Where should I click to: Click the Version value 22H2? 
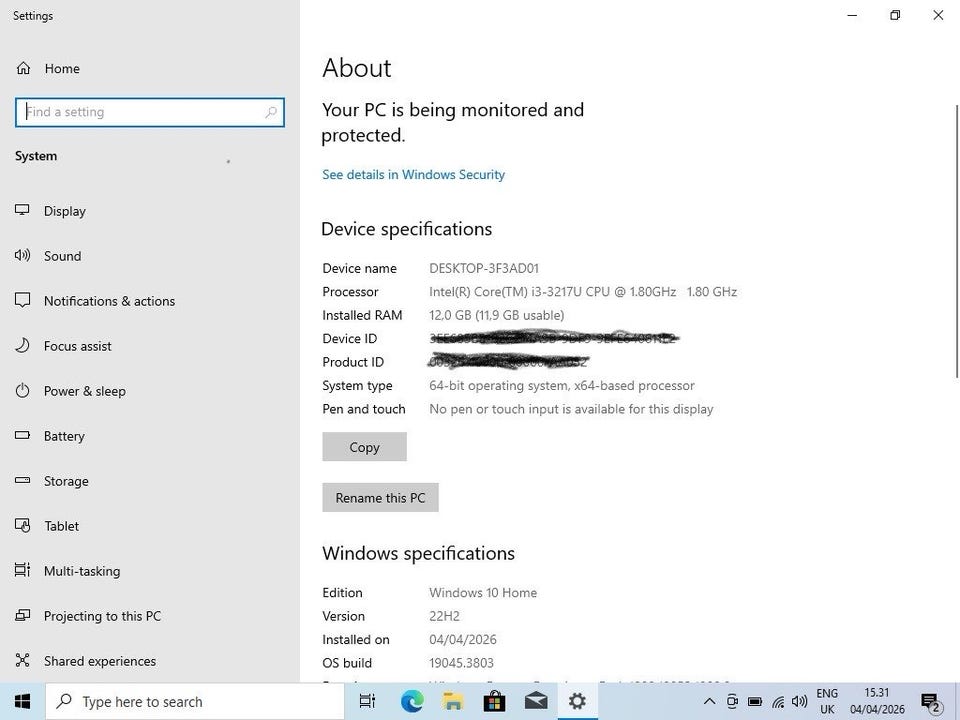pyautogui.click(x=444, y=616)
